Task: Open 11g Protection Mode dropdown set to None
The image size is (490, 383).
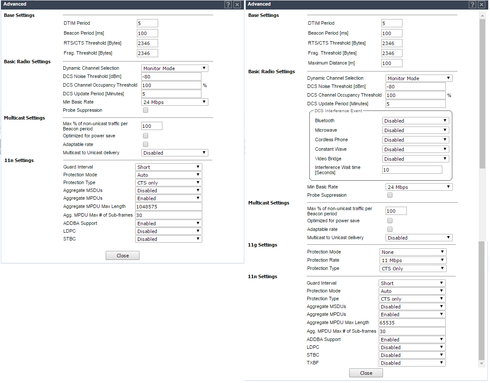Action: [413, 252]
